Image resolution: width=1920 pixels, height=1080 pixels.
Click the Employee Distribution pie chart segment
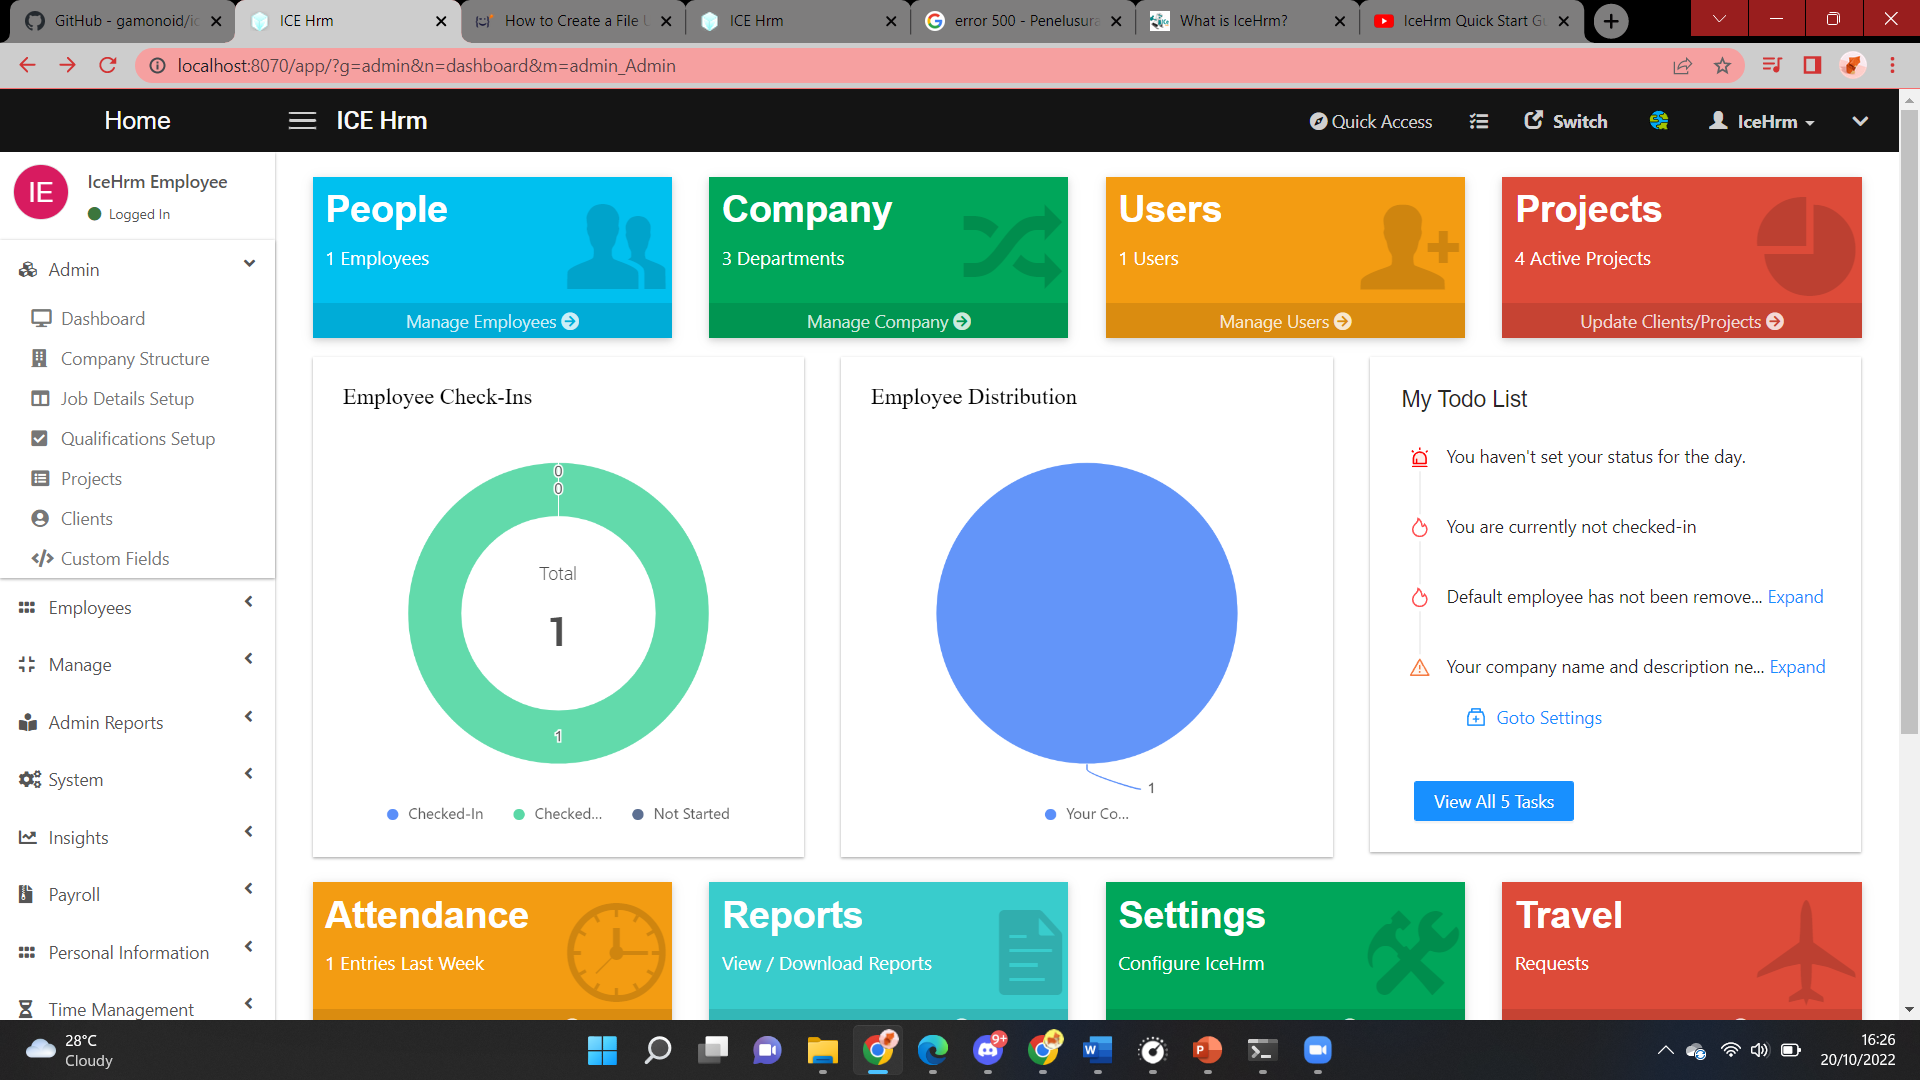pos(1086,613)
